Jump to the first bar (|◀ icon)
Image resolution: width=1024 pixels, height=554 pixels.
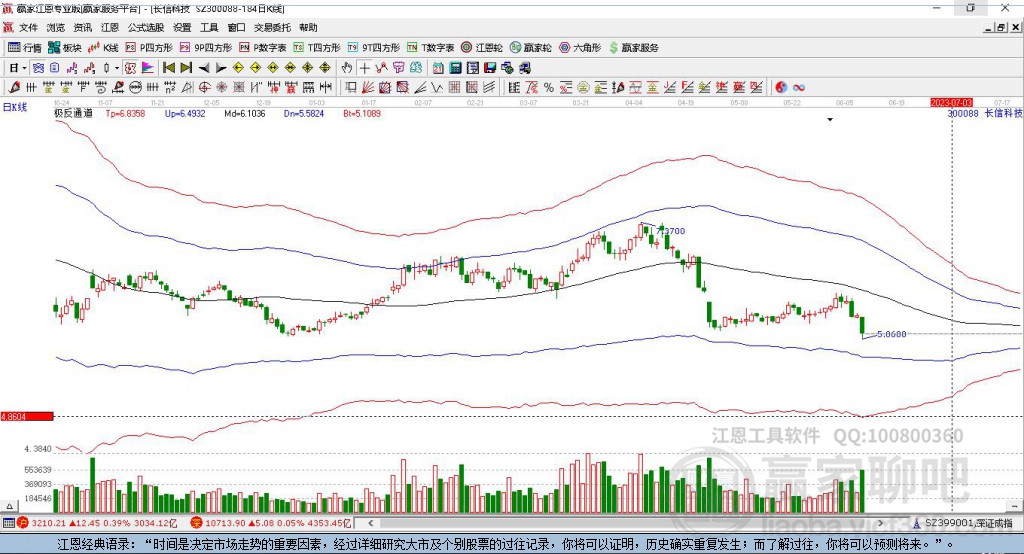tap(168, 68)
